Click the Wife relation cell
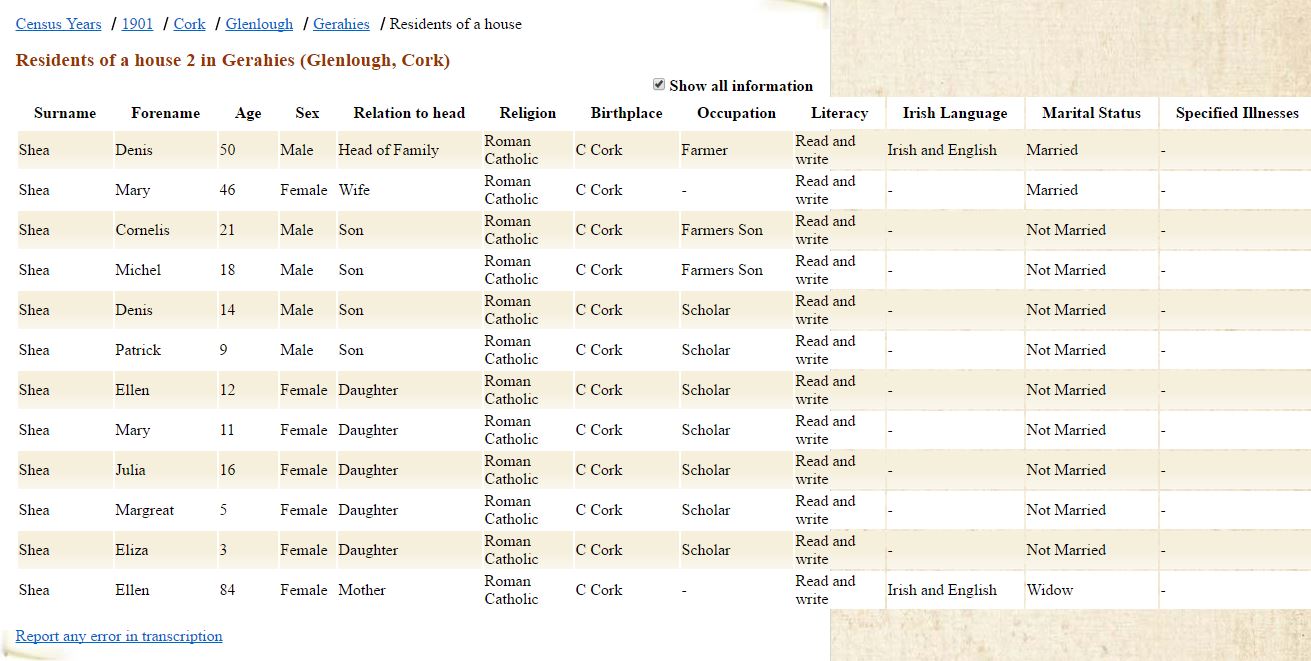Screen dimensions: 1311x661 click(x=354, y=190)
